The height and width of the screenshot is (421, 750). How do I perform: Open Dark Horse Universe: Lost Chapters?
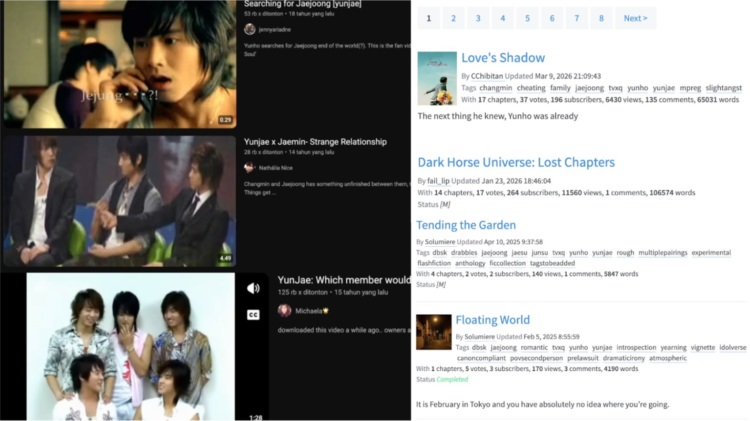point(516,162)
